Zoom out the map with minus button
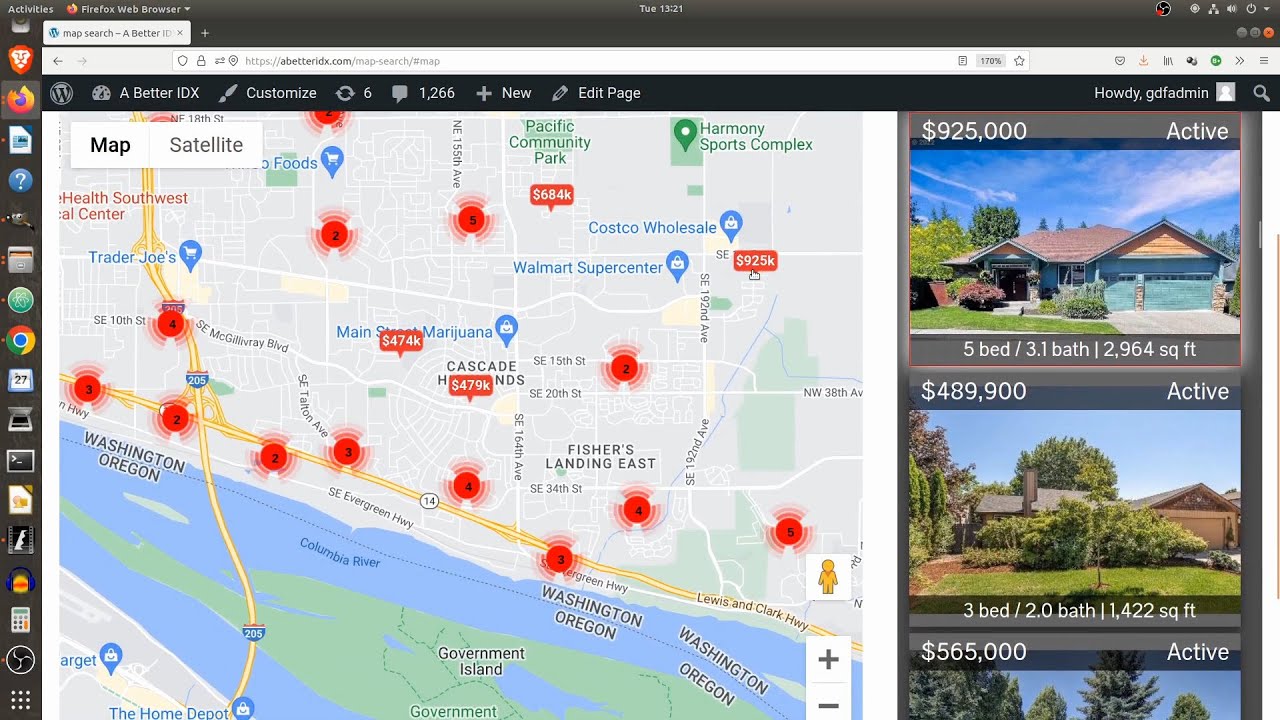 point(828,705)
